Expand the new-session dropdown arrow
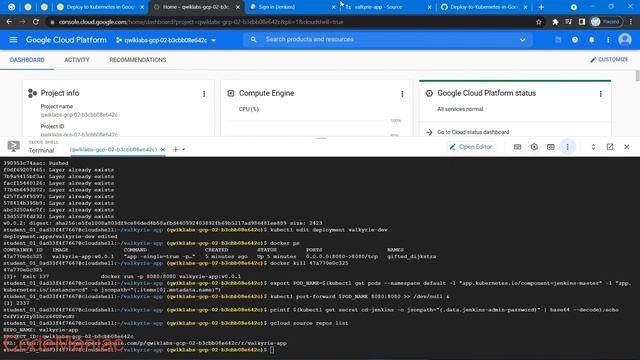640x360 pixels. point(184,149)
